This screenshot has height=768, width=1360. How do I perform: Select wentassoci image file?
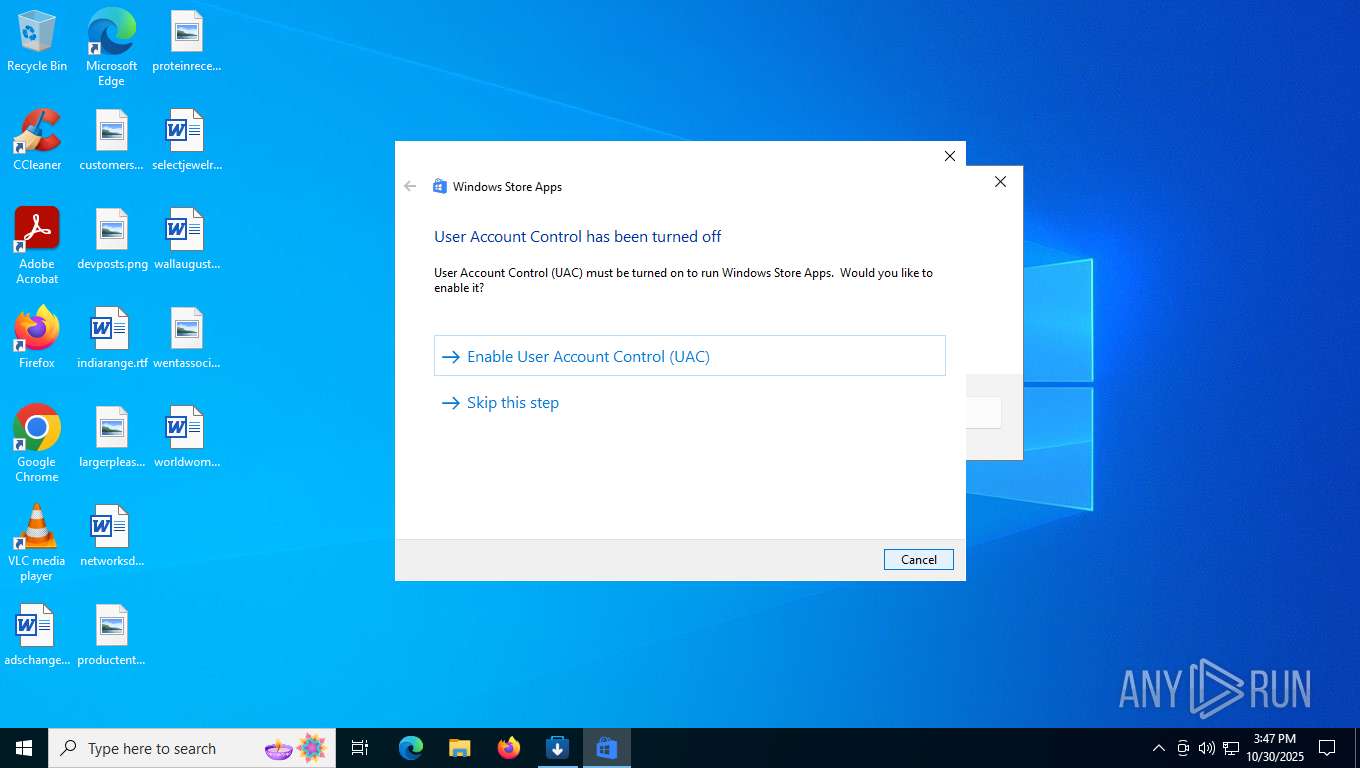pyautogui.click(x=186, y=338)
